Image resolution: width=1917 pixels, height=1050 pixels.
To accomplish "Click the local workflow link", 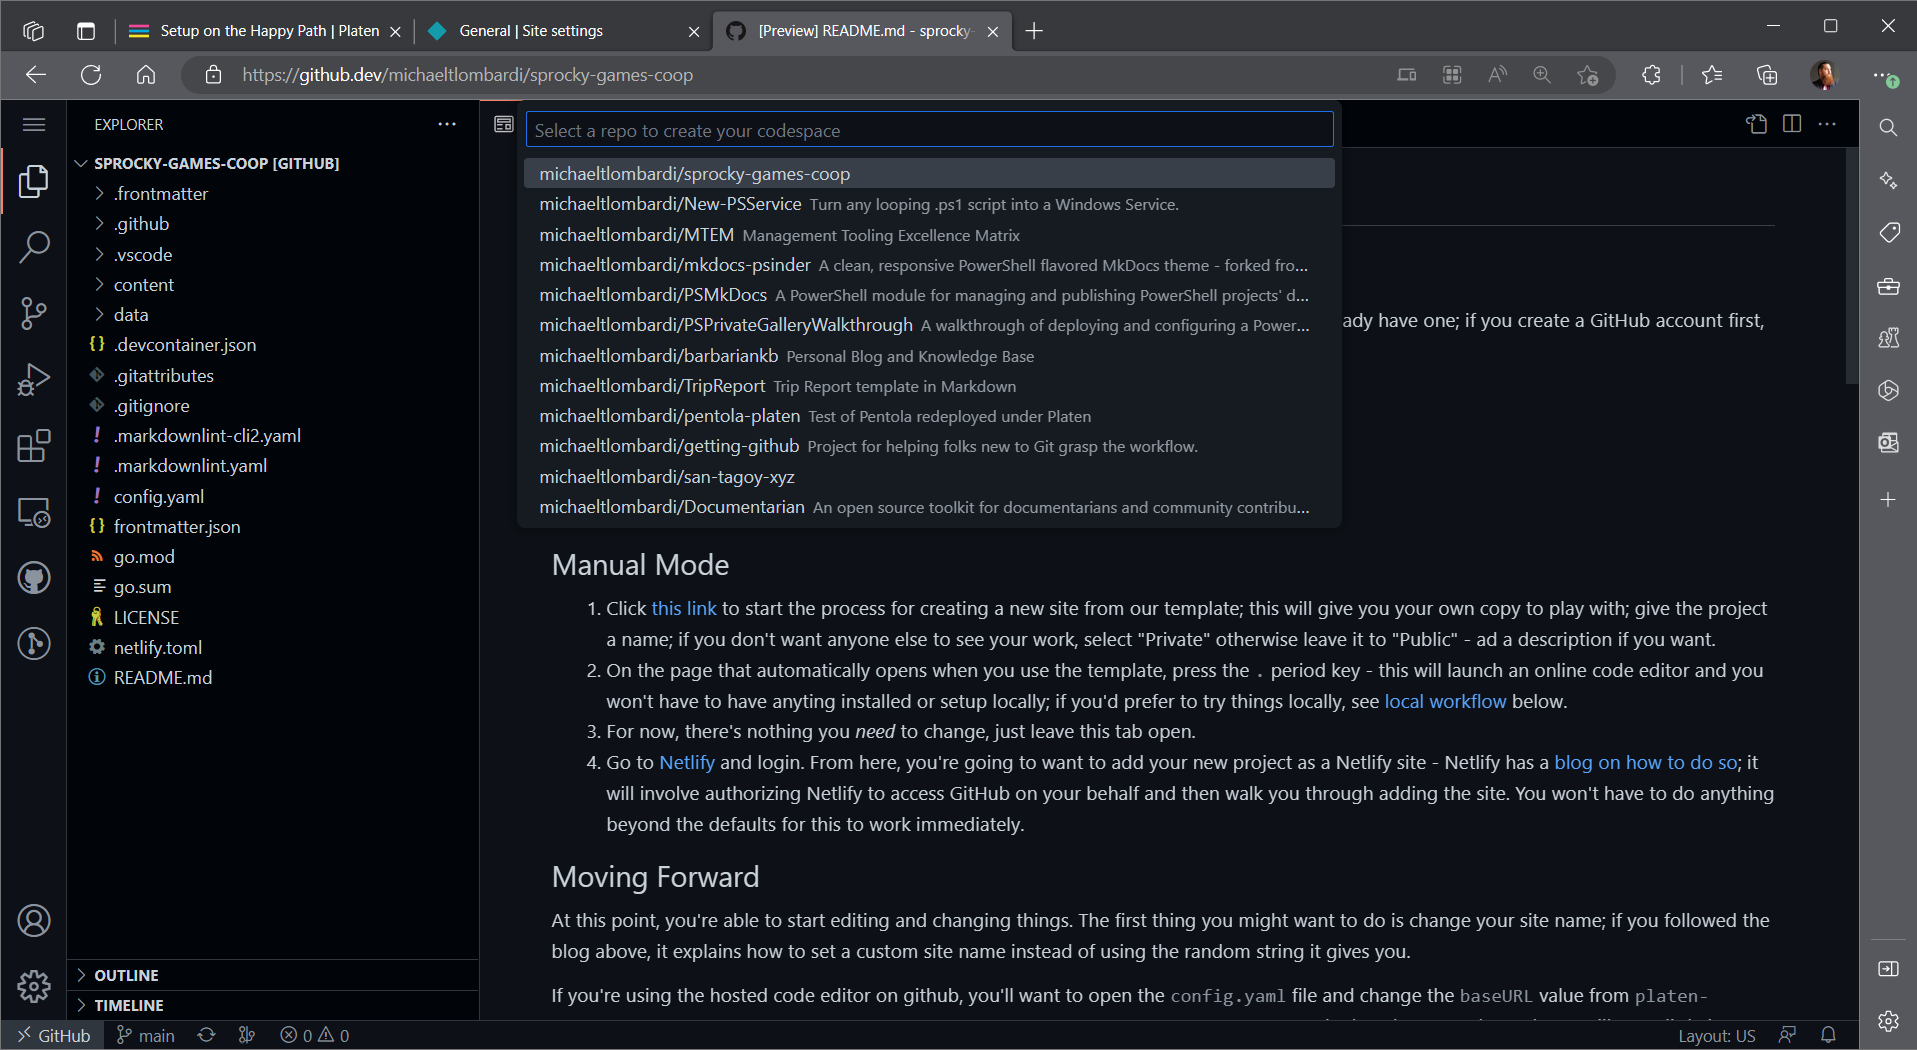I will 1444,701.
